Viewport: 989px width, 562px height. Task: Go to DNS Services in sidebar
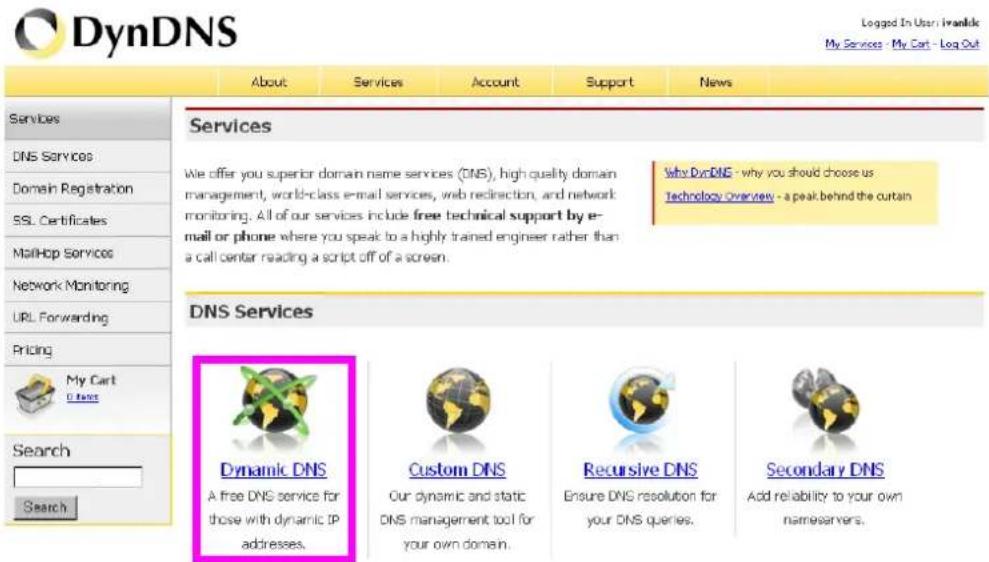tap(88, 156)
